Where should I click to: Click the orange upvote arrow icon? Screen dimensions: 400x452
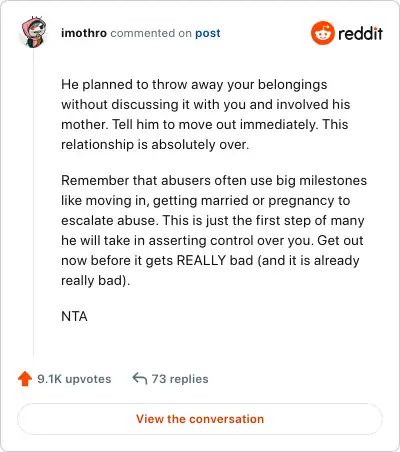pos(25,379)
